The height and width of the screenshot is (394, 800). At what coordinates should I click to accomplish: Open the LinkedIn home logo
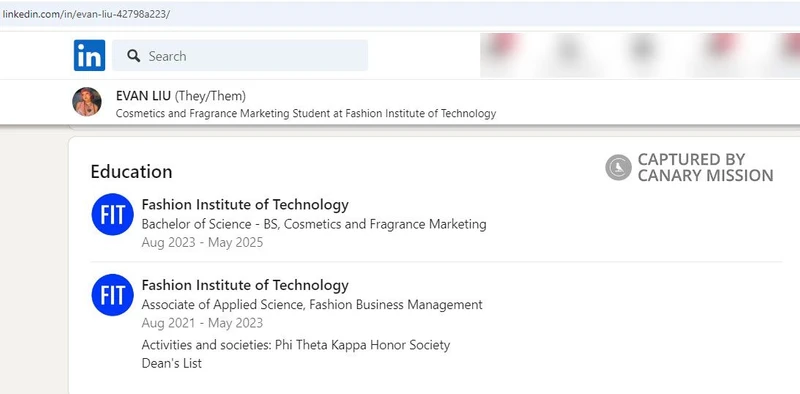tap(89, 55)
